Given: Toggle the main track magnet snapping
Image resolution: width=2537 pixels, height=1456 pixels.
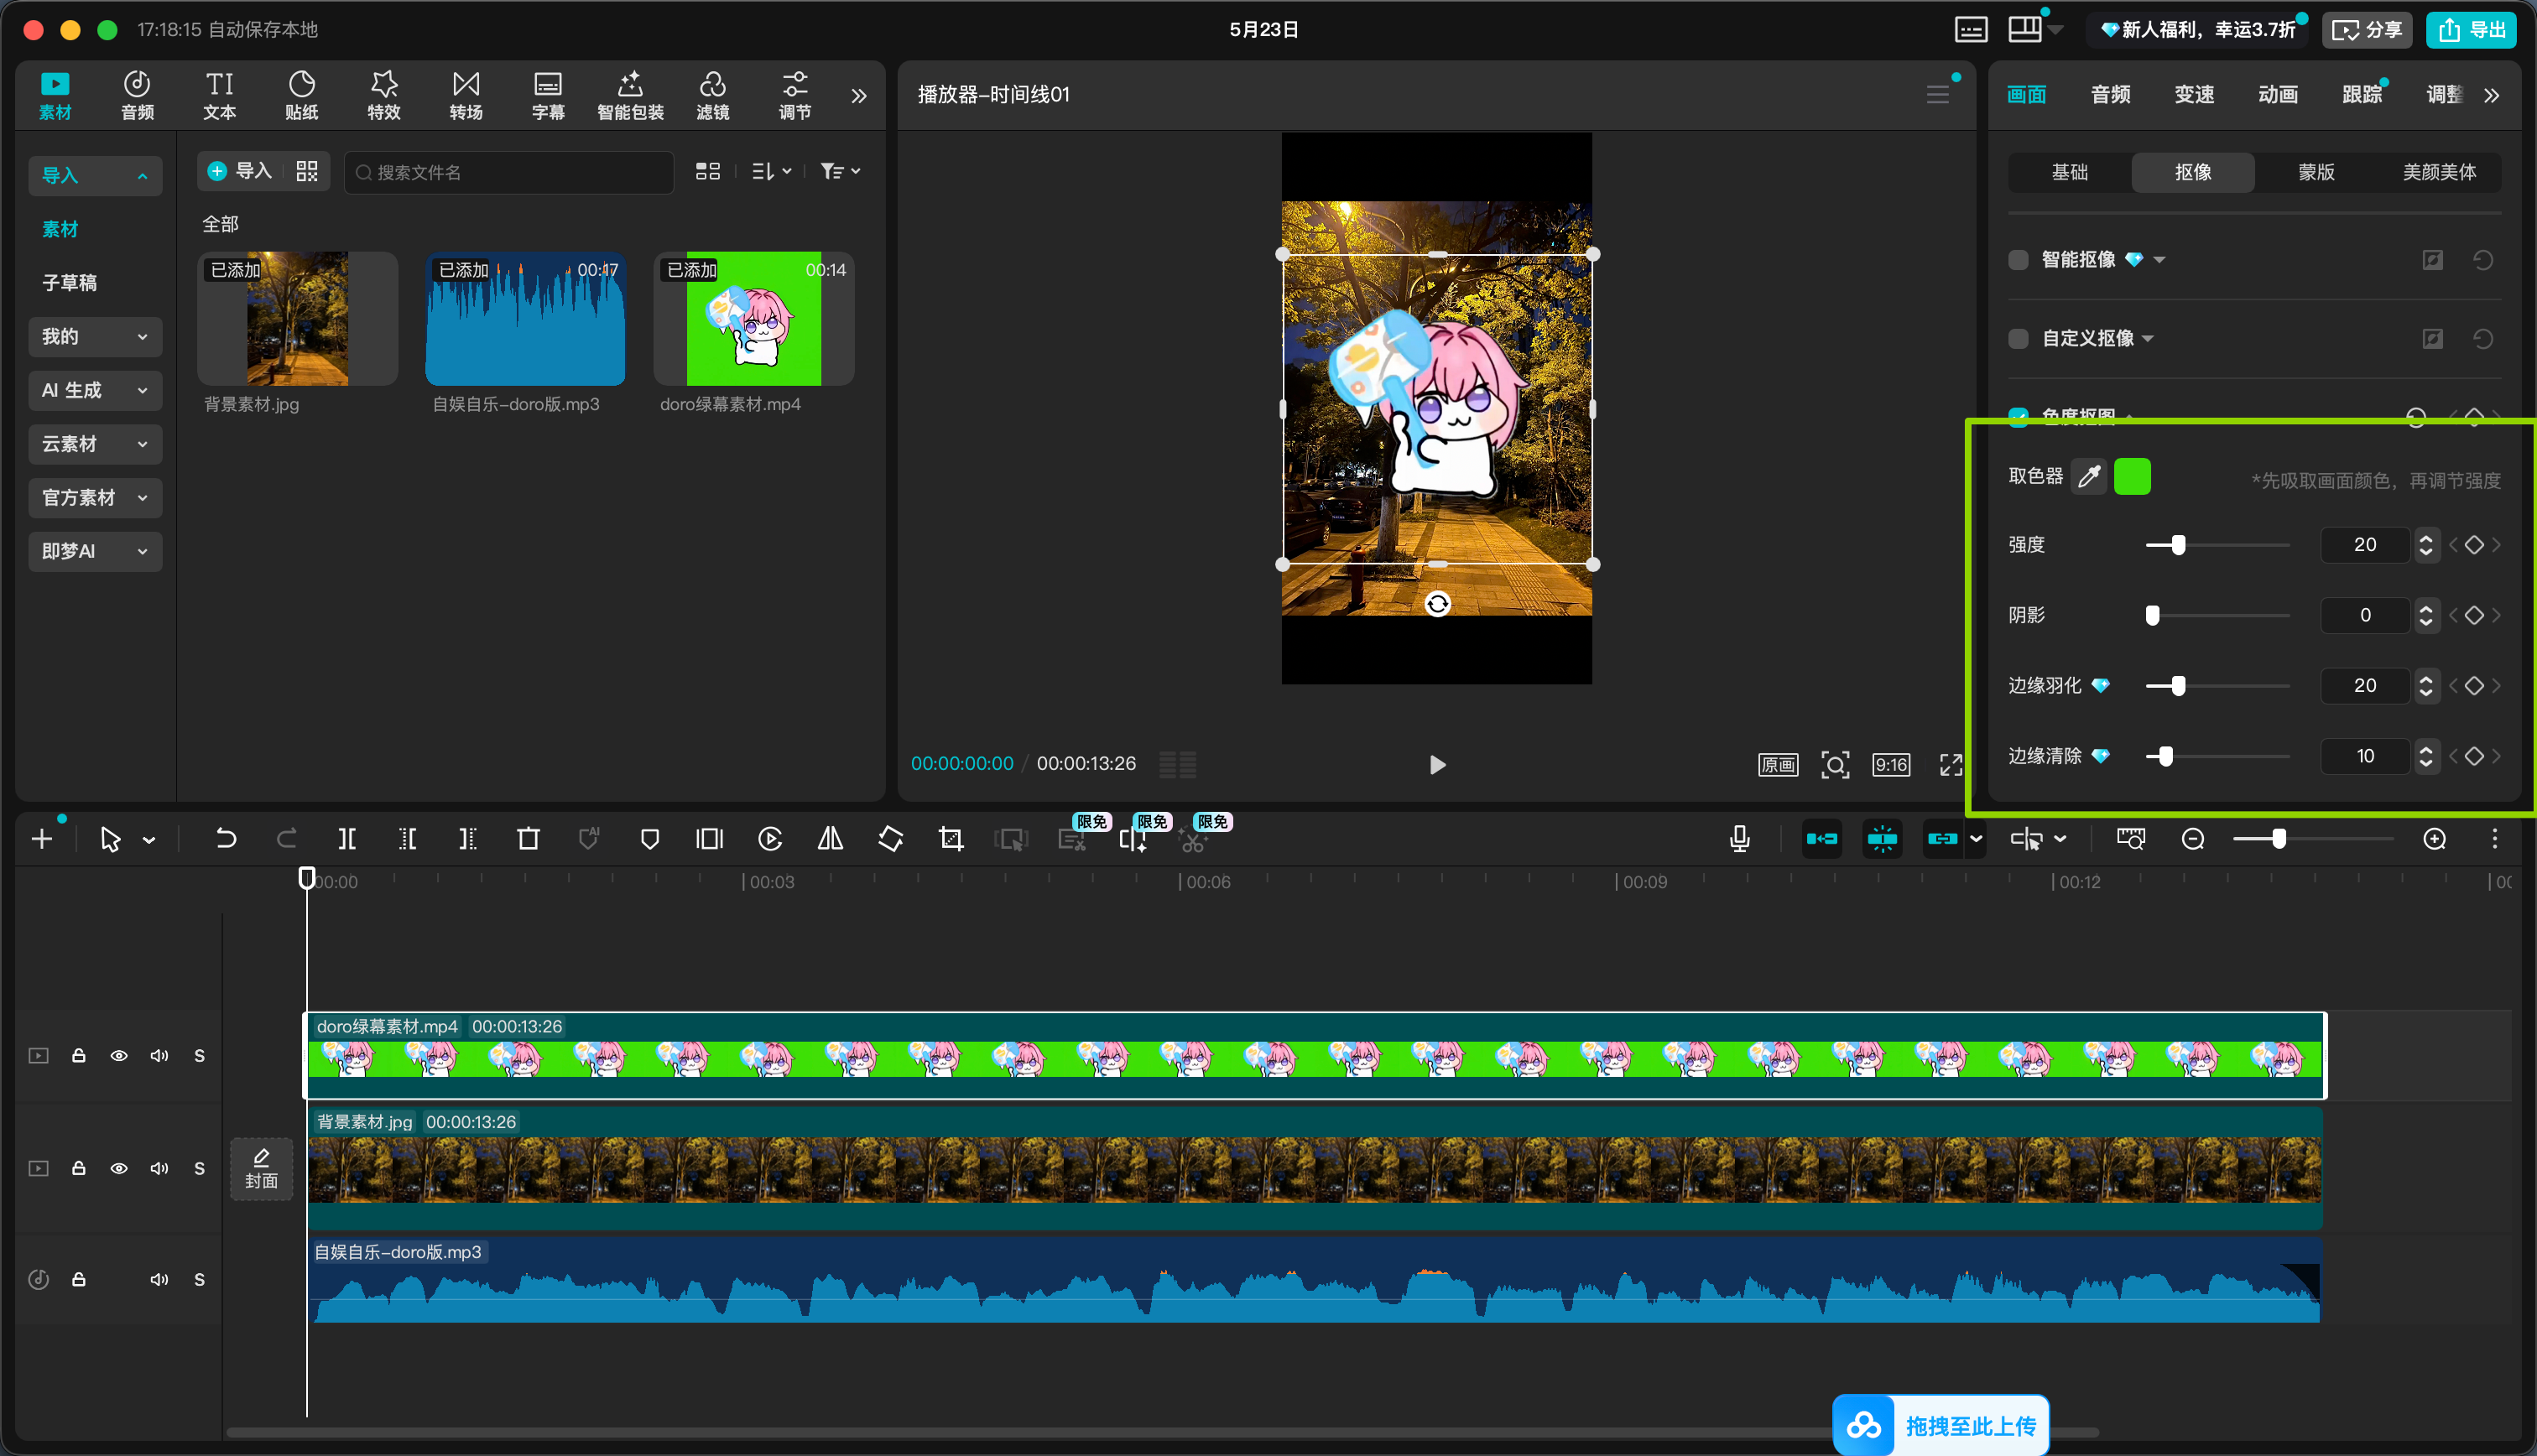Looking at the screenshot, I should pos(1822,839).
